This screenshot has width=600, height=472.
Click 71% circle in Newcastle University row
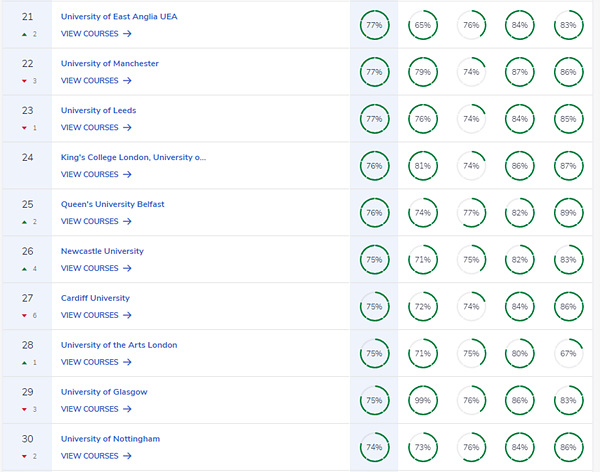pyautogui.click(x=423, y=260)
